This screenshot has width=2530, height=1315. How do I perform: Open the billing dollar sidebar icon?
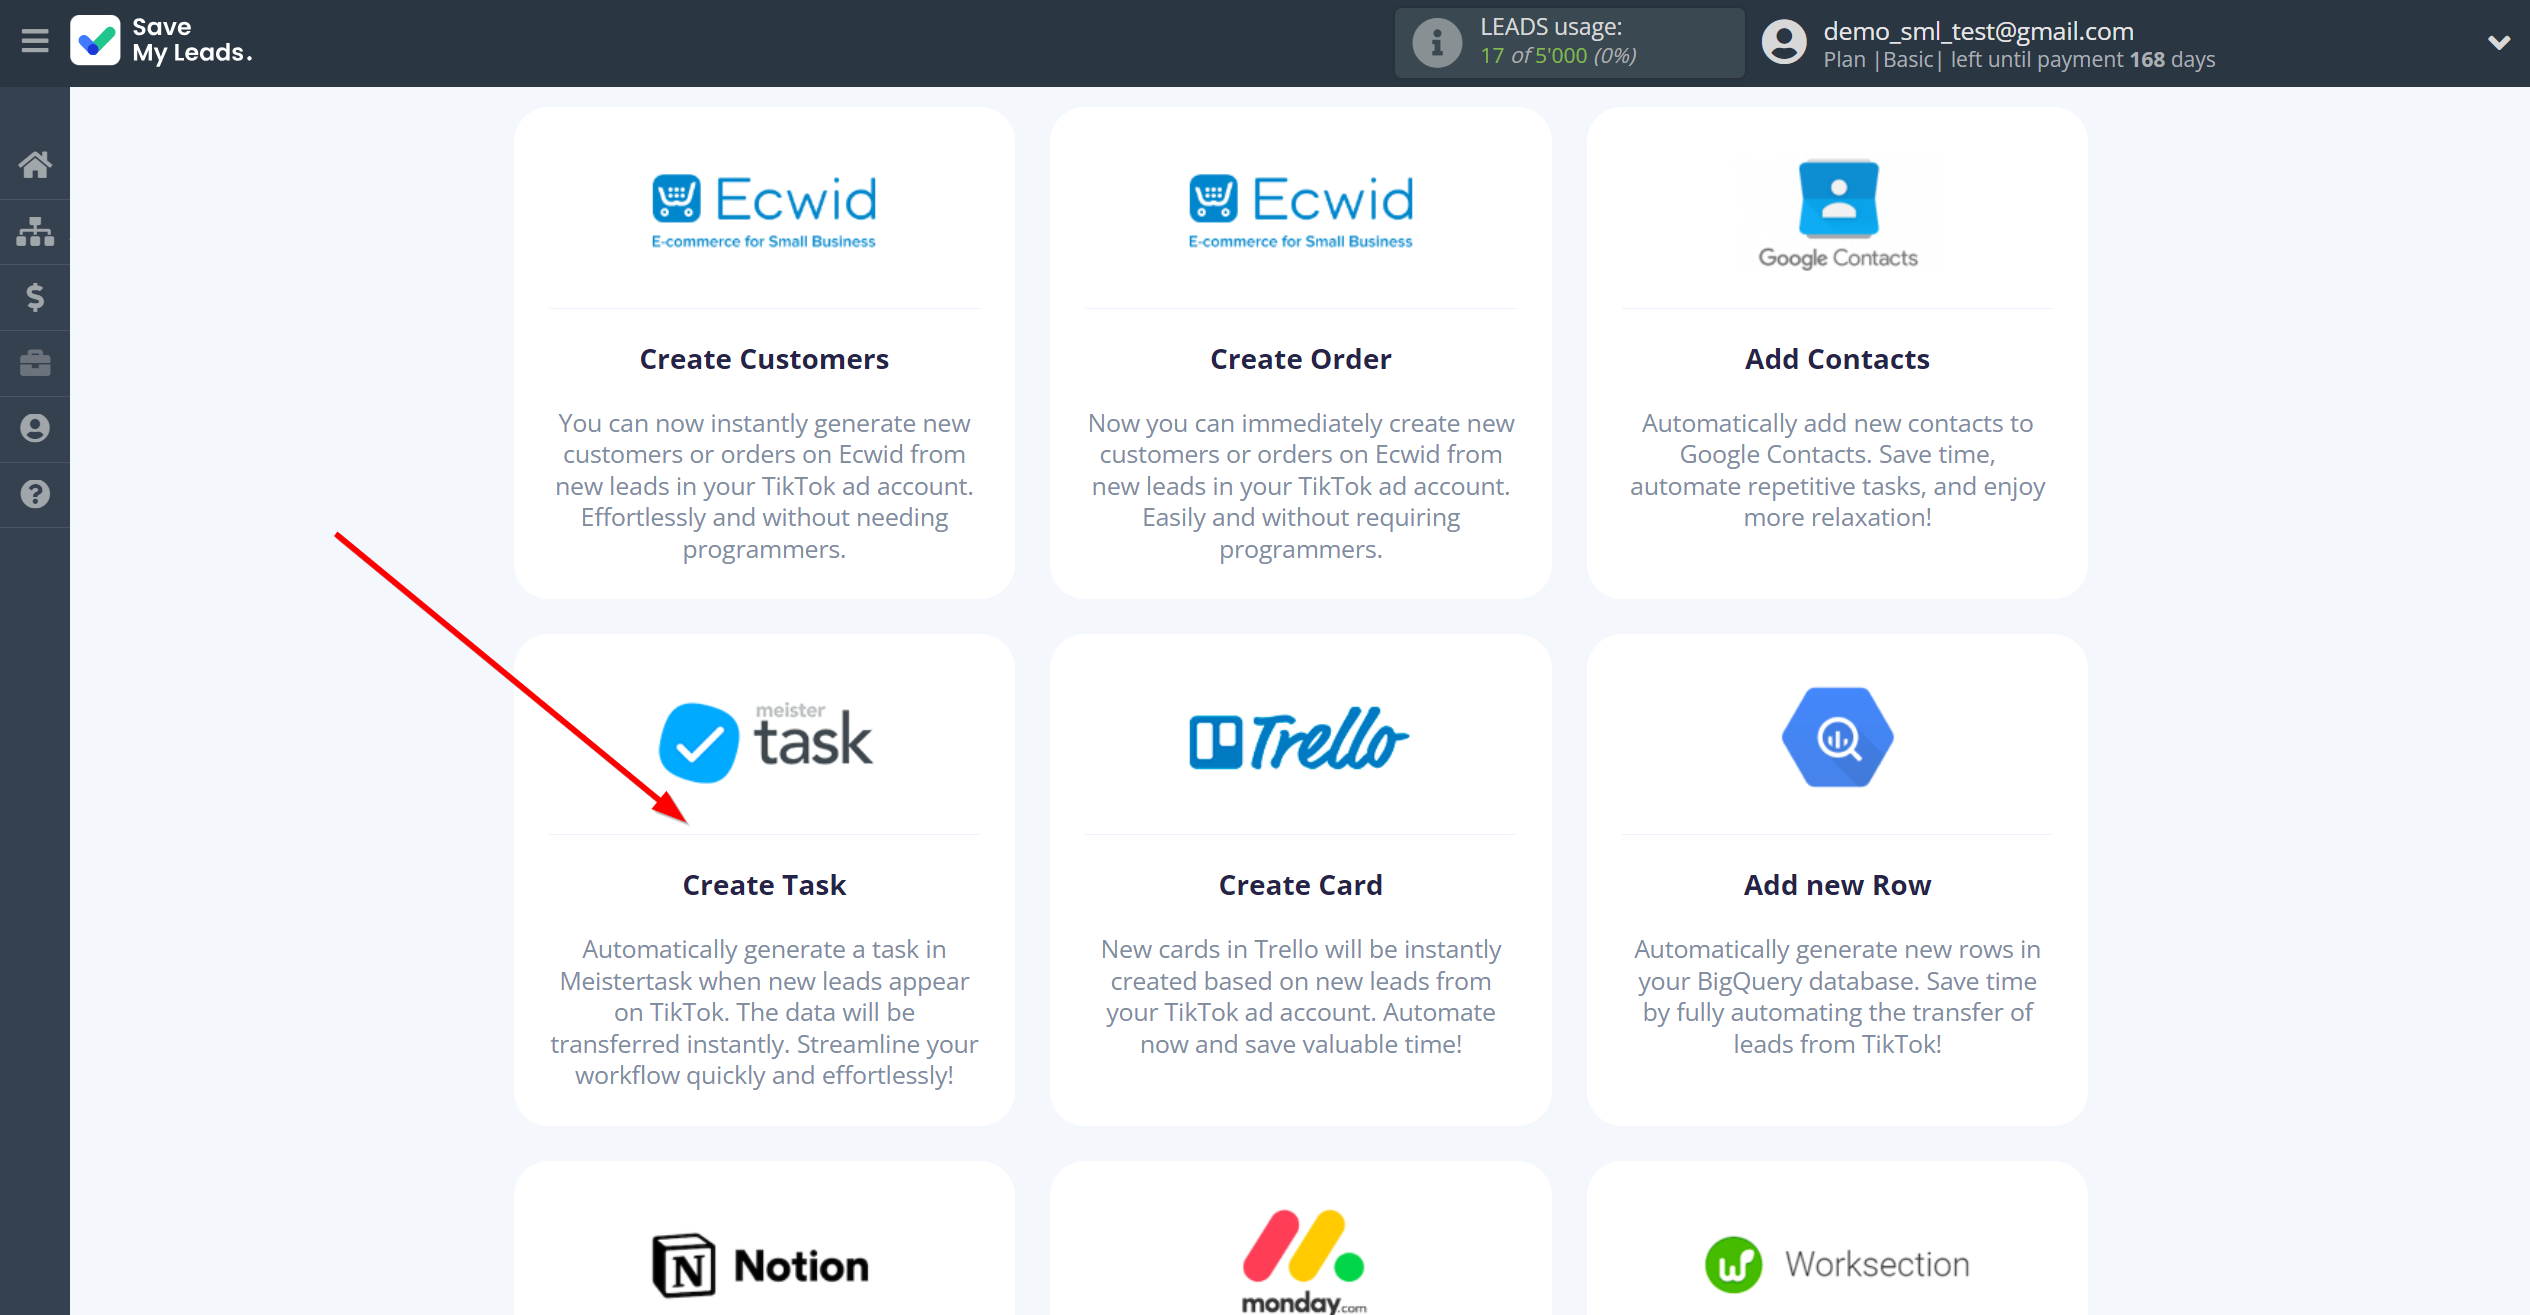(x=35, y=297)
